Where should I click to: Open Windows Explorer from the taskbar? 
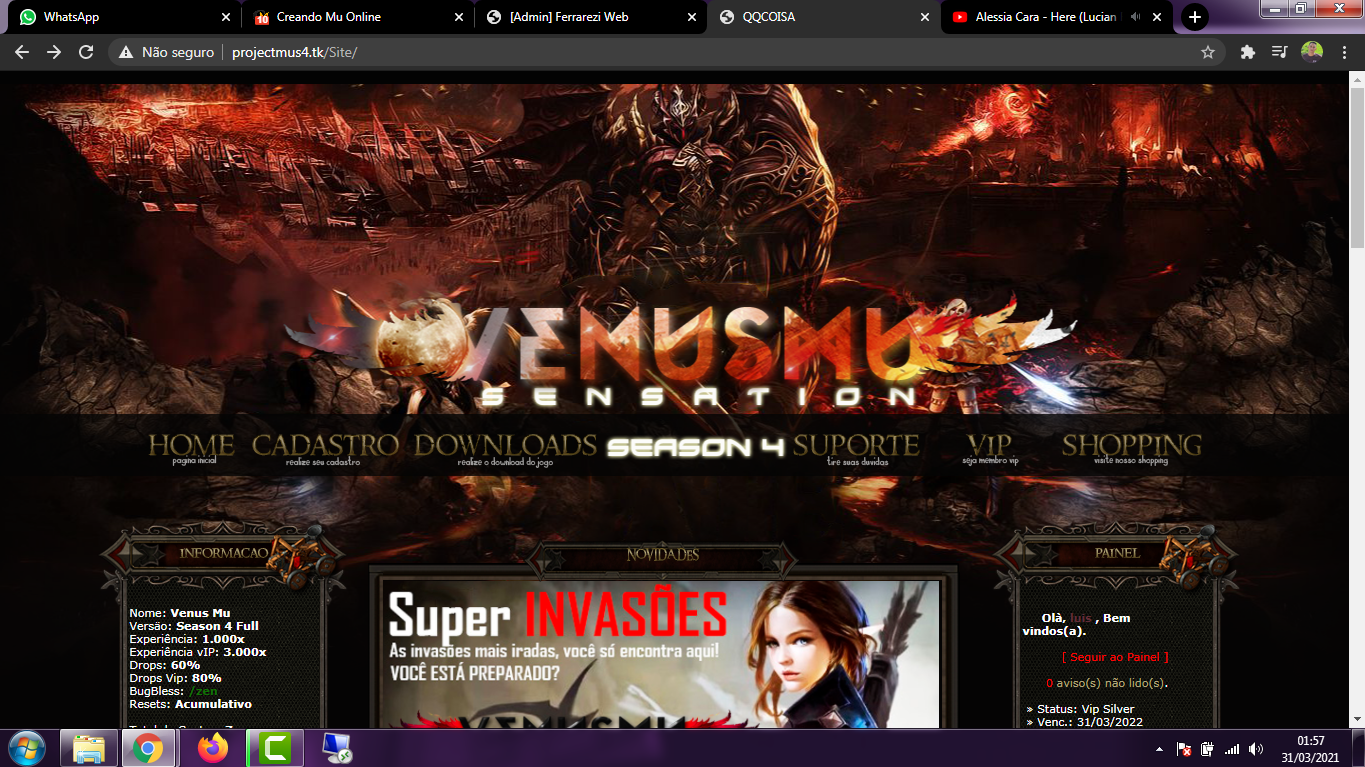pos(89,748)
